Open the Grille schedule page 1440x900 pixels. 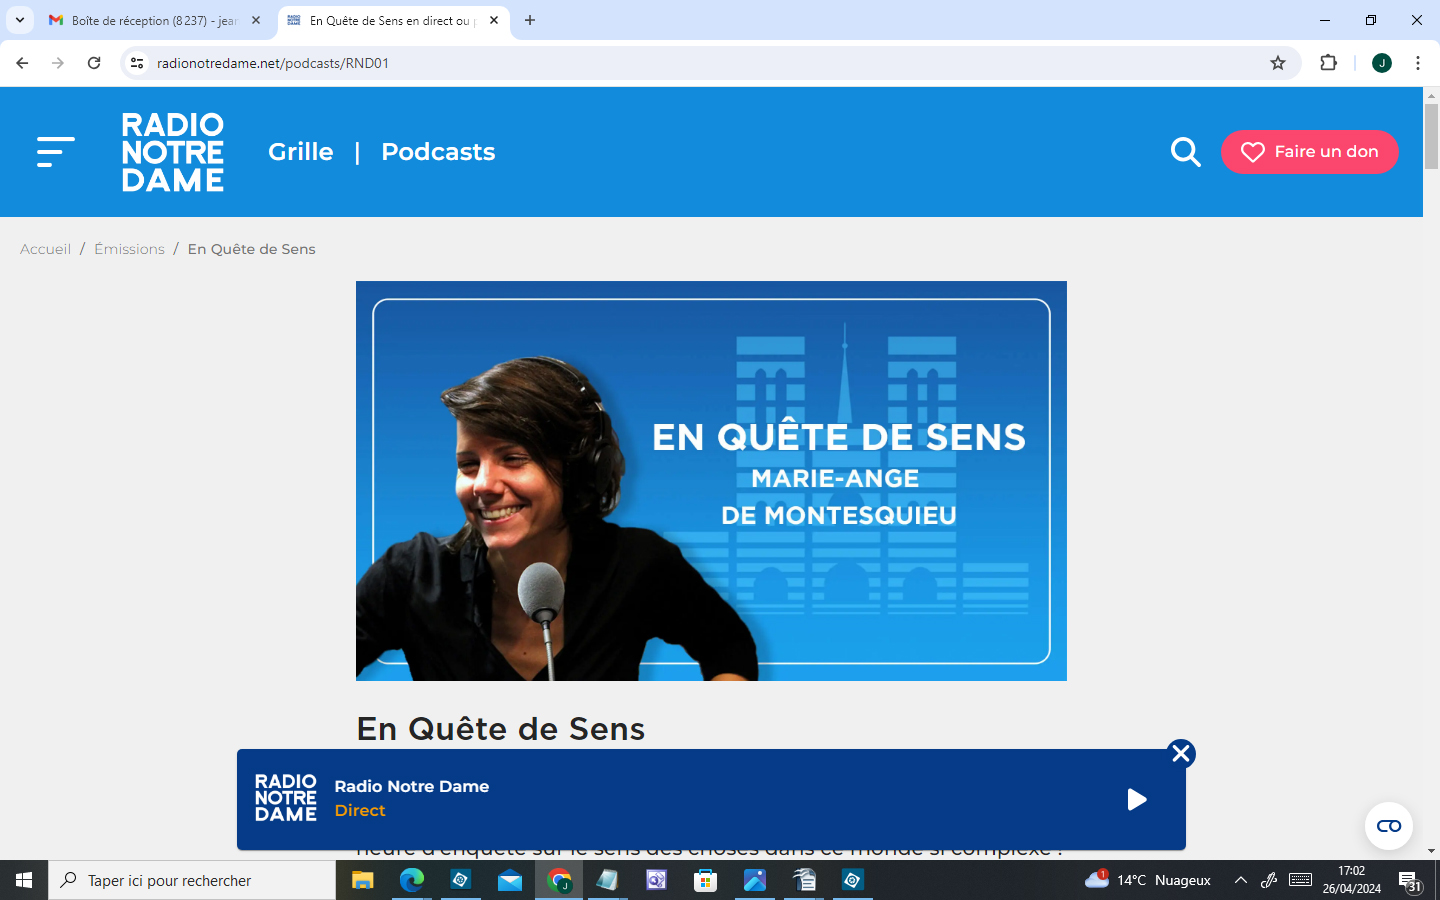[301, 152]
